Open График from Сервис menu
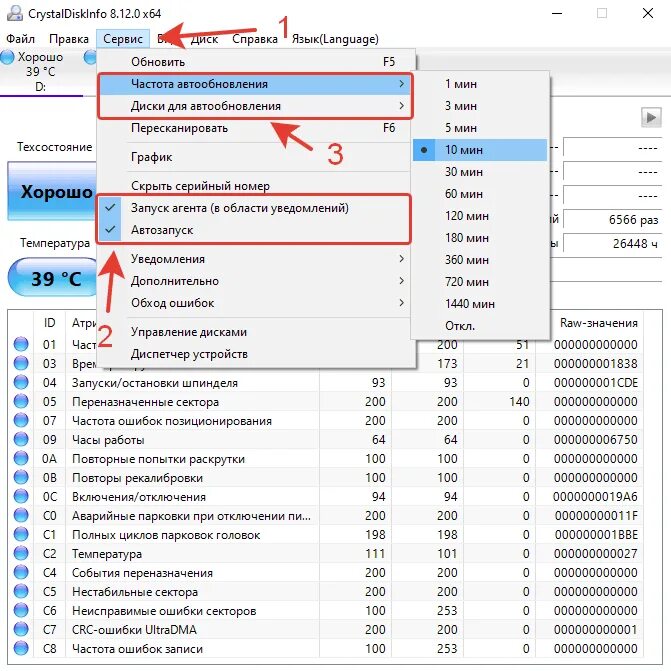The height and width of the screenshot is (671, 671). pyautogui.click(x=255, y=157)
